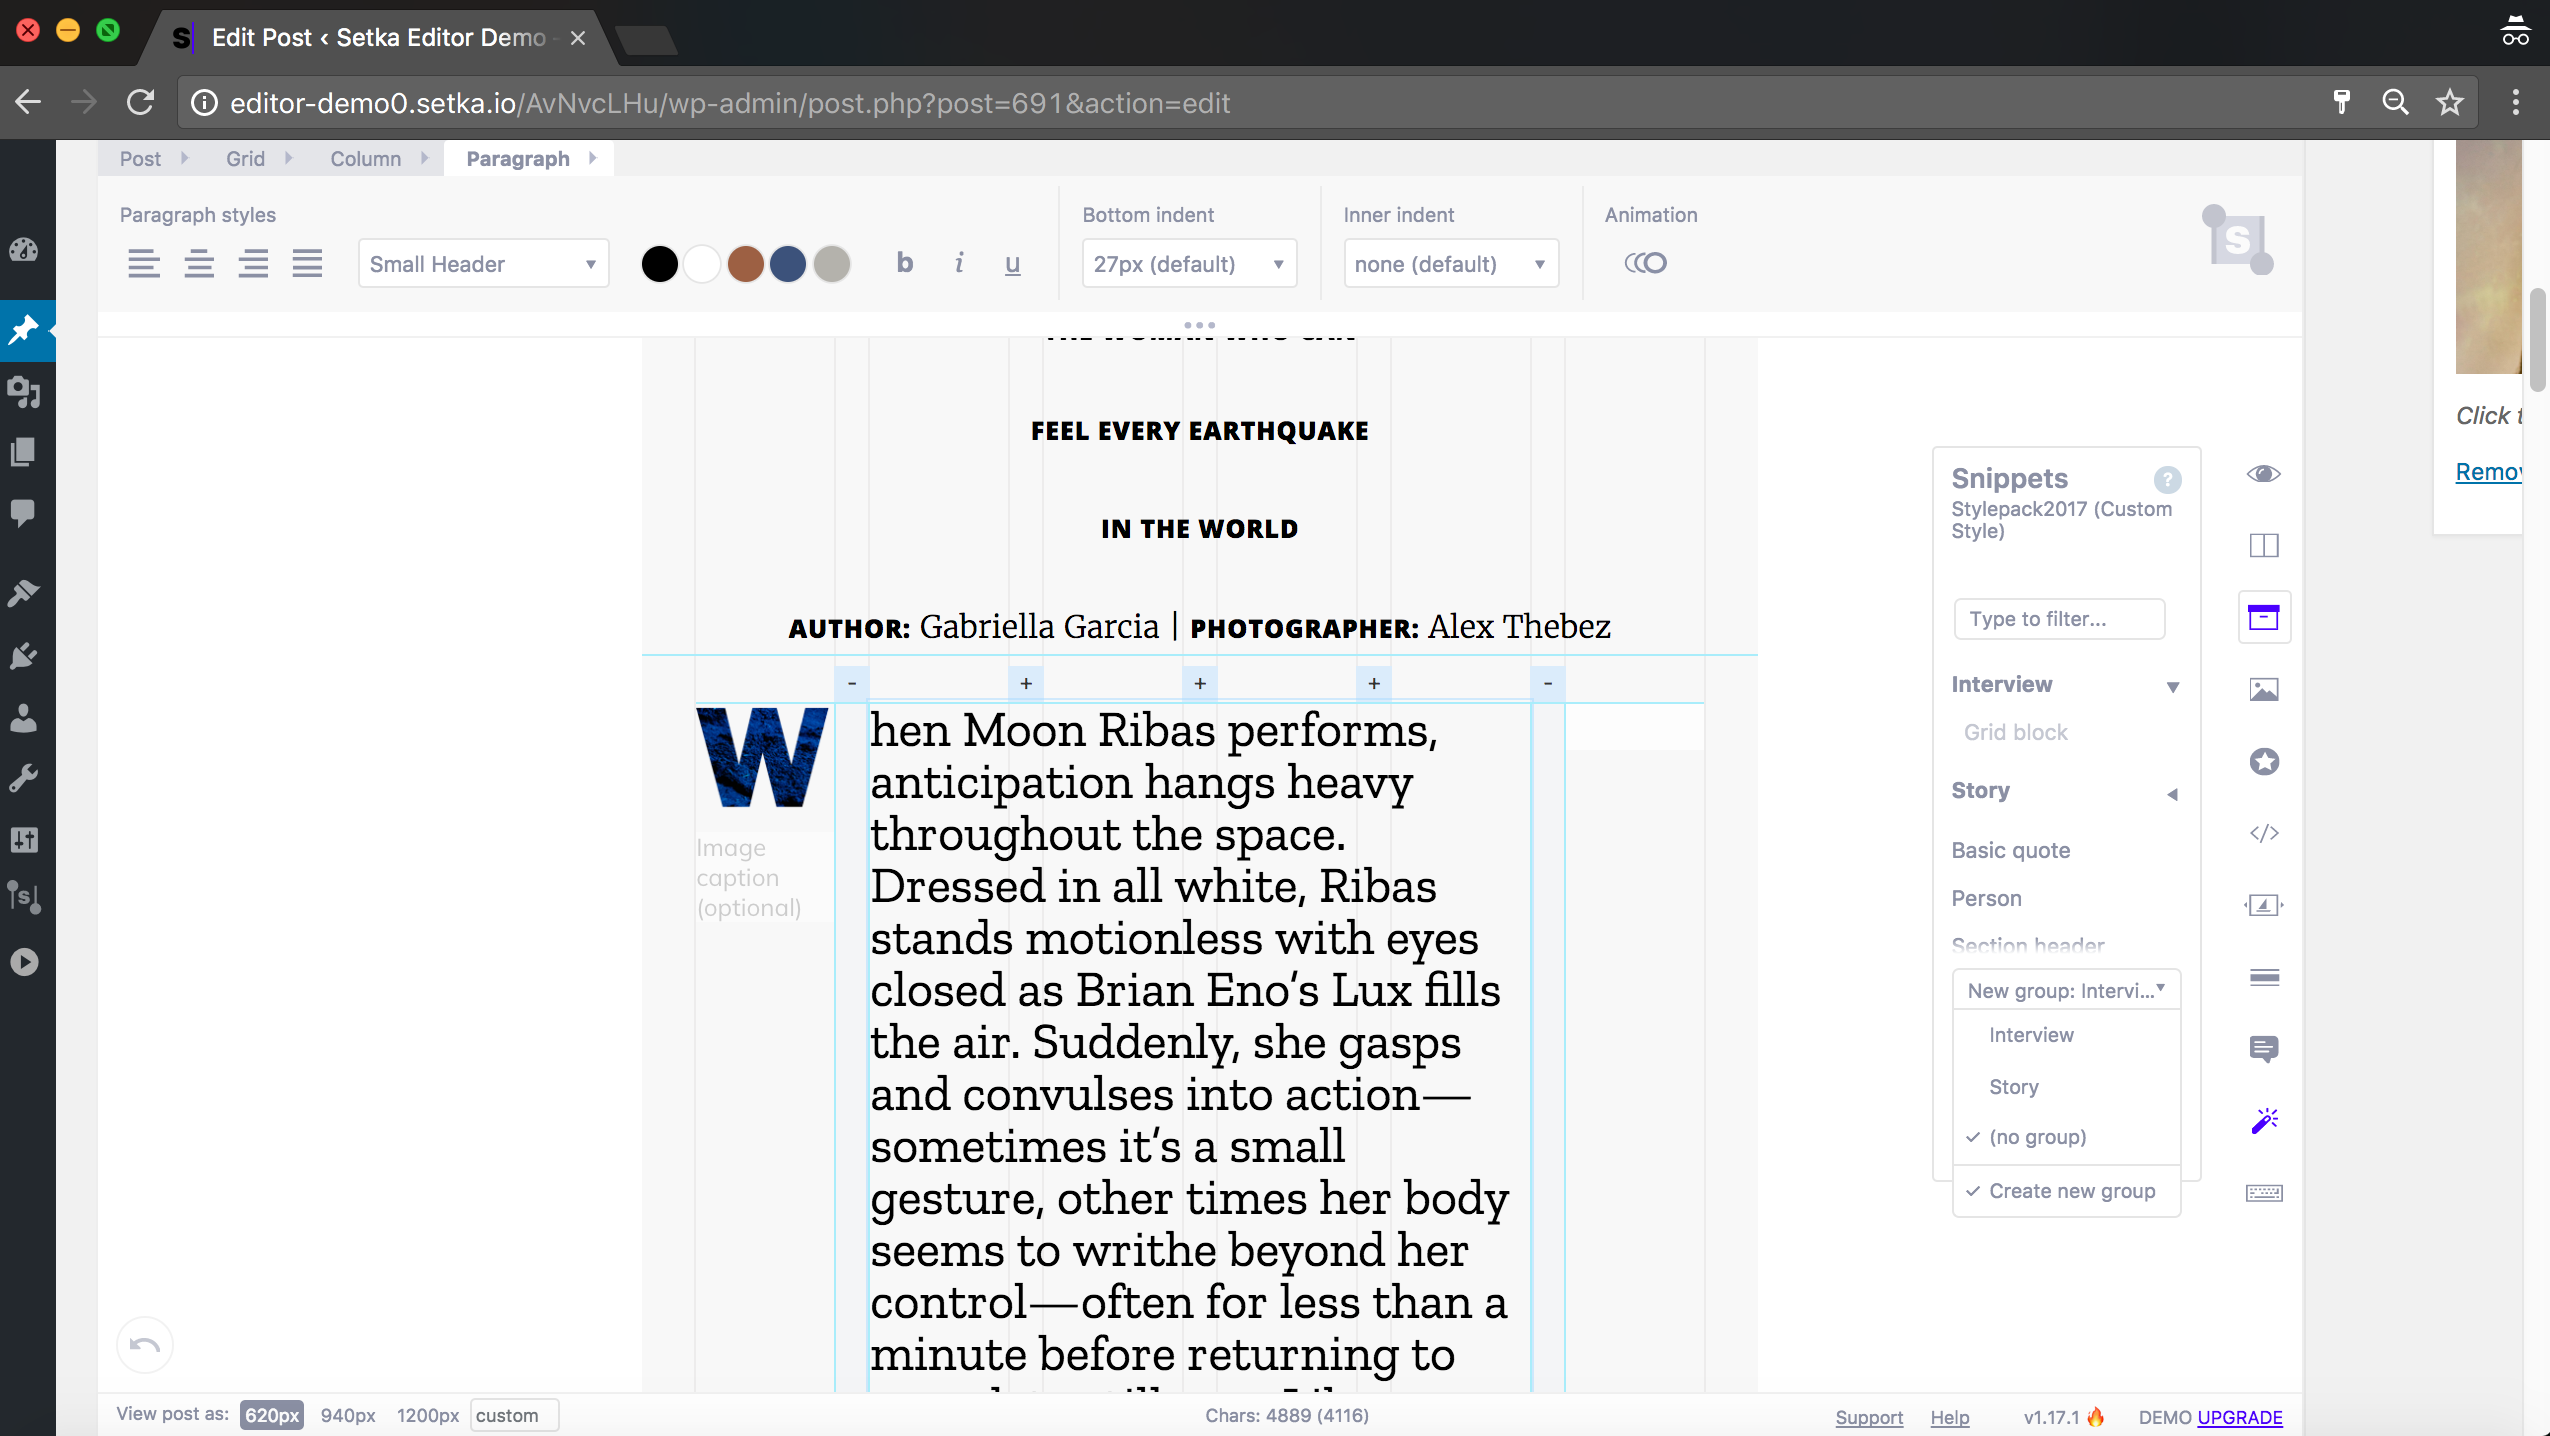Toggle italic formatting
This screenshot has height=1436, width=2550.
(959, 263)
